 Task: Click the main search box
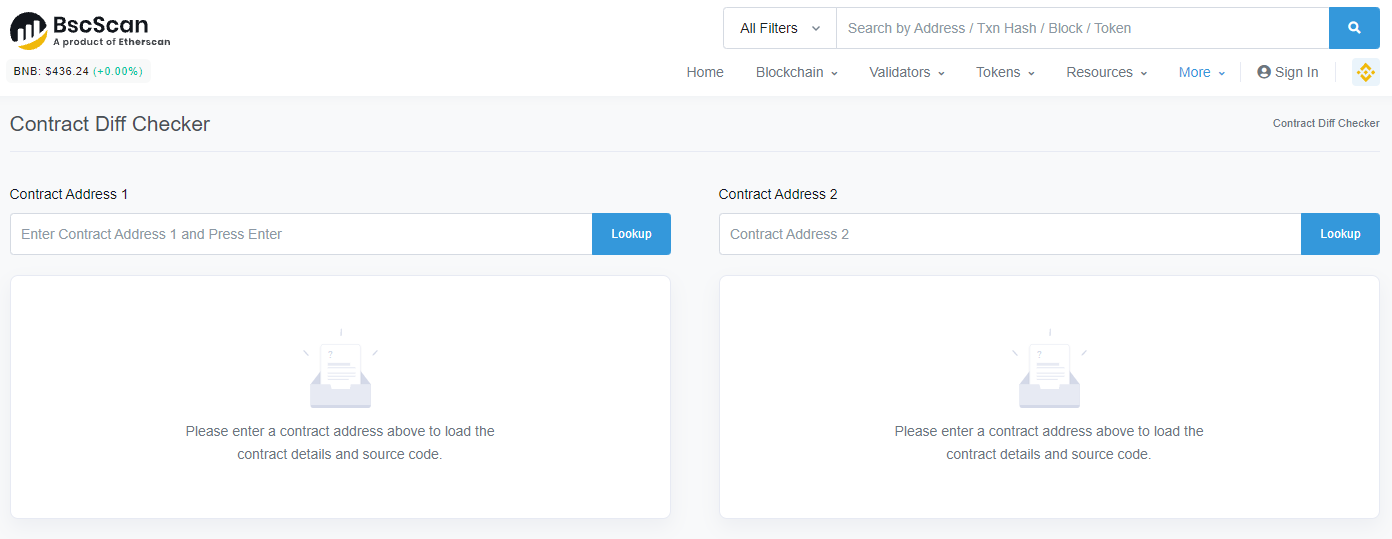(1082, 28)
